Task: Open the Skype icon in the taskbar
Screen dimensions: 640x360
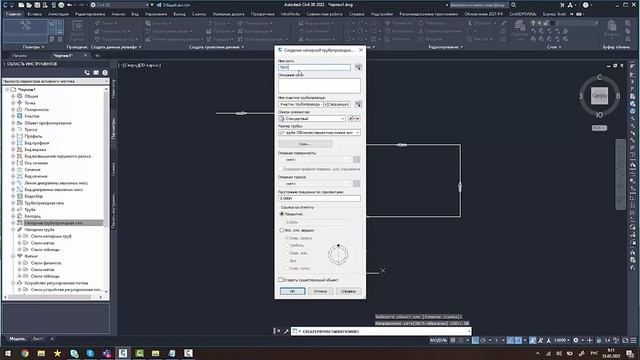Action: [90, 353]
